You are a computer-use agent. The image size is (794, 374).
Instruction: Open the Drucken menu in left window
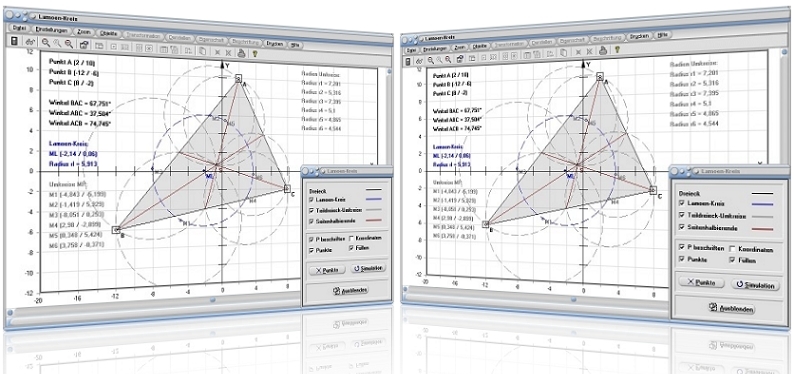click(274, 43)
